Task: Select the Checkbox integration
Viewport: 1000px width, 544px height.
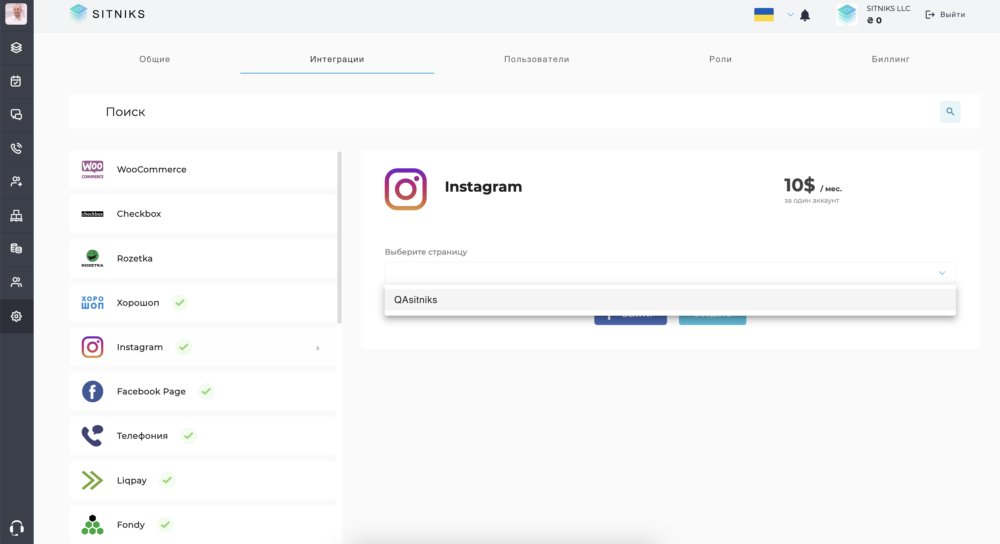Action: tap(203, 214)
